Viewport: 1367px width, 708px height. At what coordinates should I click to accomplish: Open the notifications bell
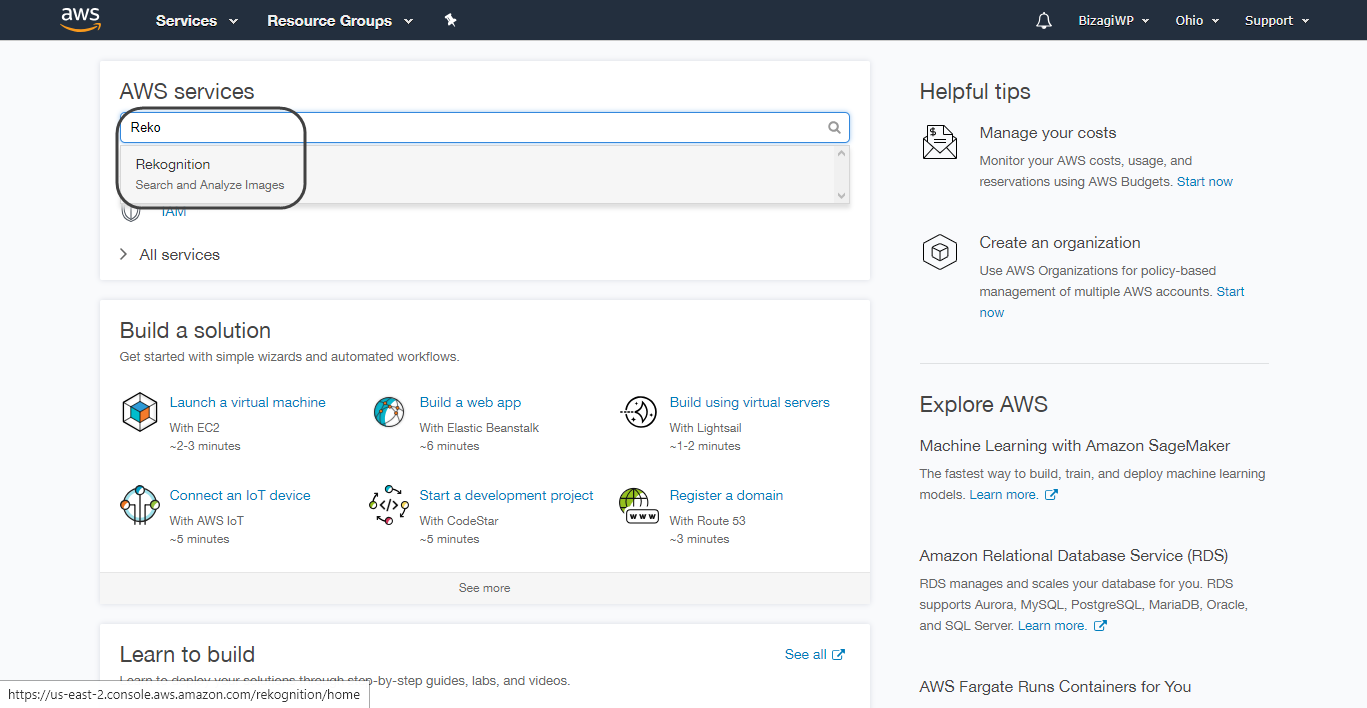[1044, 21]
